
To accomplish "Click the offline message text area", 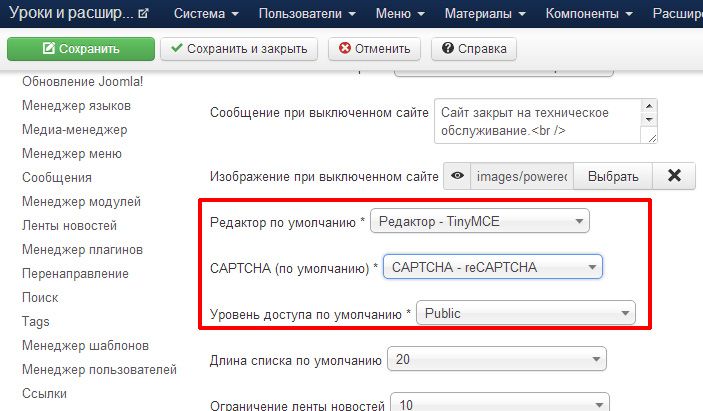I will tap(537, 122).
